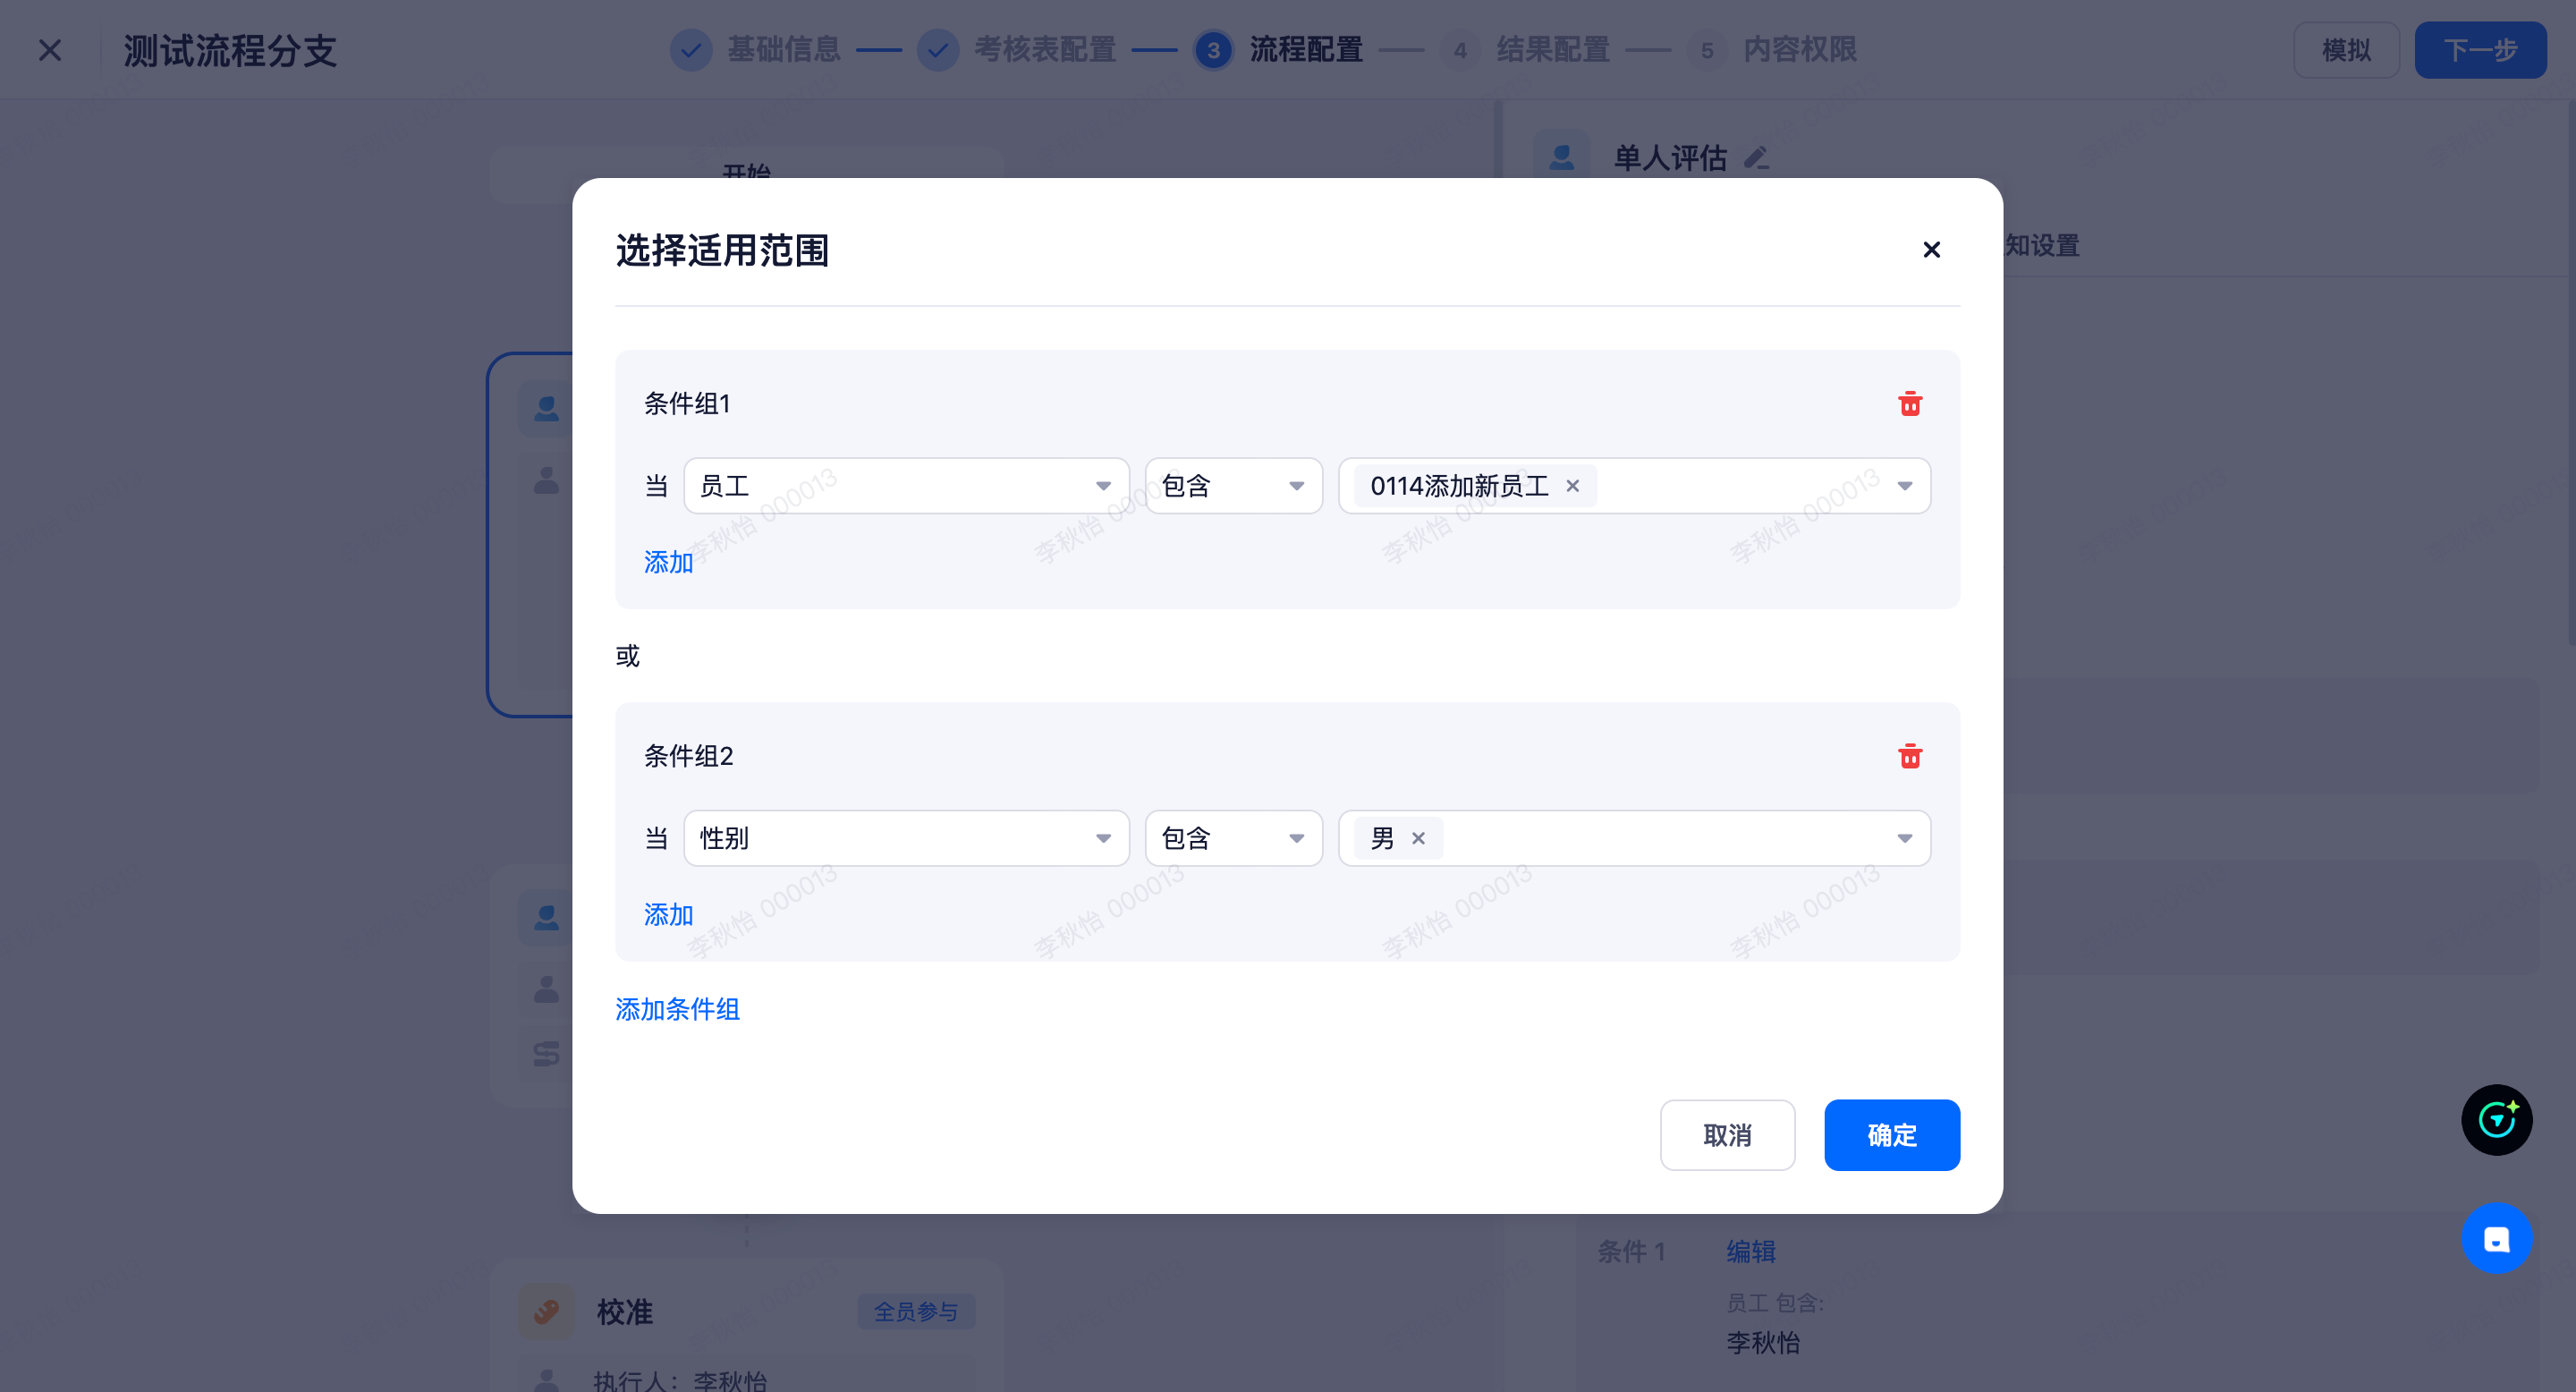Image resolution: width=2576 pixels, height=1392 pixels.
Task: Delete condition group 2 with trash icon
Action: tap(1909, 756)
